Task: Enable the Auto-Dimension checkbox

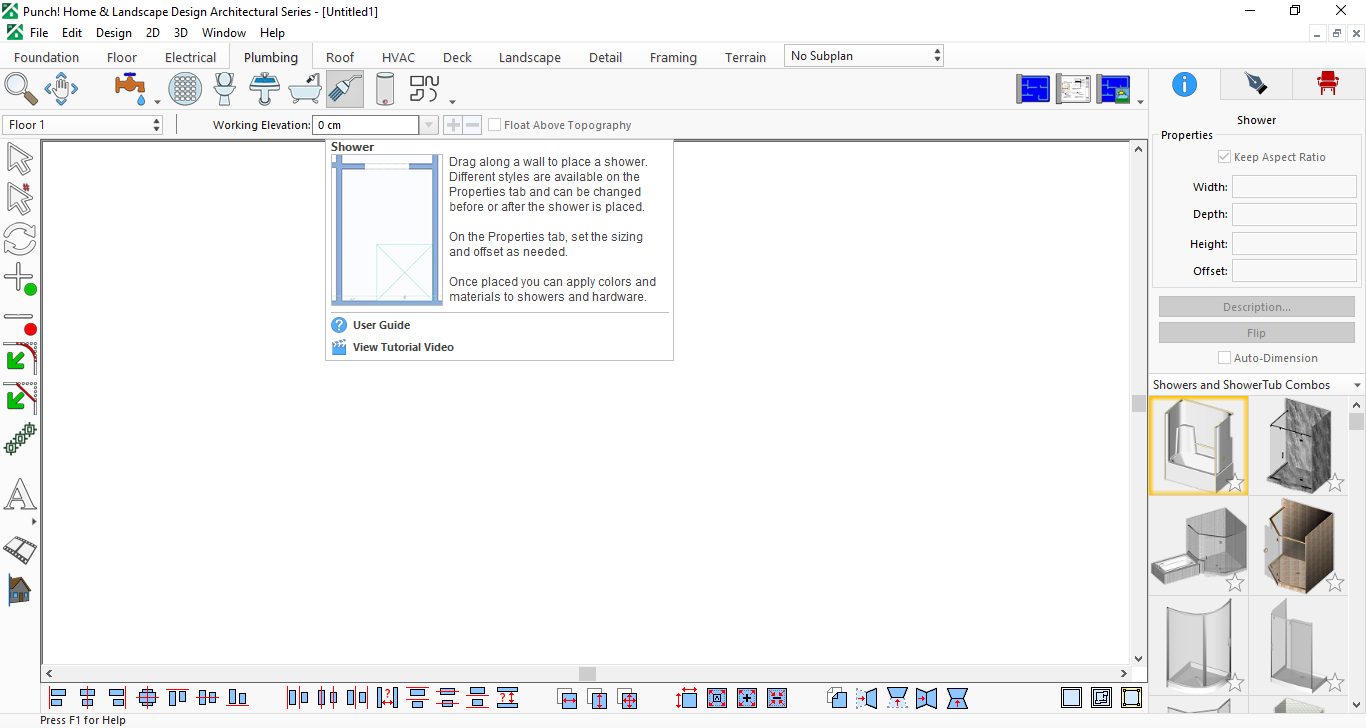Action: click(x=1224, y=358)
